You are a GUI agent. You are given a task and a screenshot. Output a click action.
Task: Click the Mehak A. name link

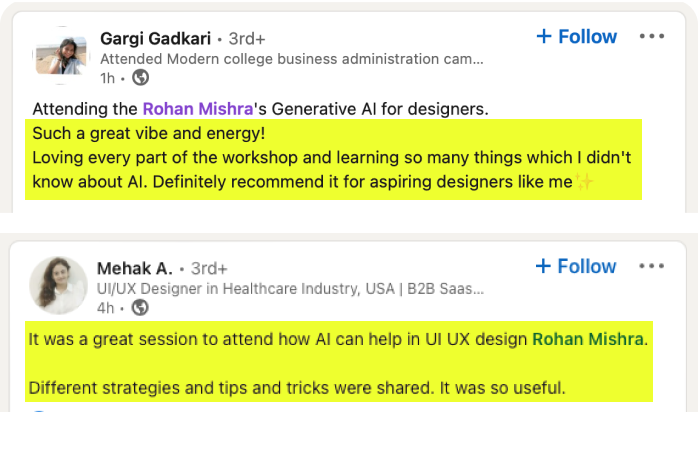click(x=135, y=268)
